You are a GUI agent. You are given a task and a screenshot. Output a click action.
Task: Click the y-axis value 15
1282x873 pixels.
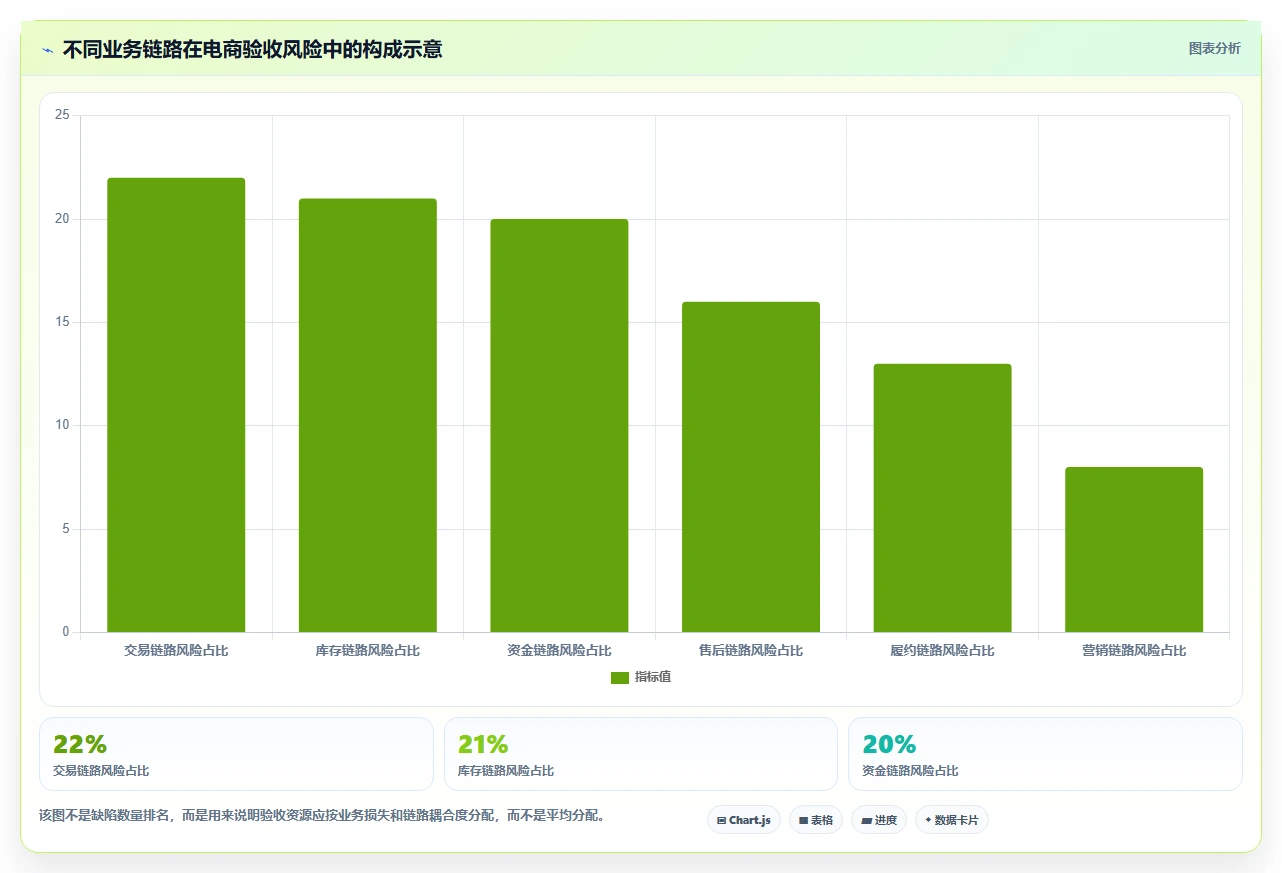click(x=62, y=322)
